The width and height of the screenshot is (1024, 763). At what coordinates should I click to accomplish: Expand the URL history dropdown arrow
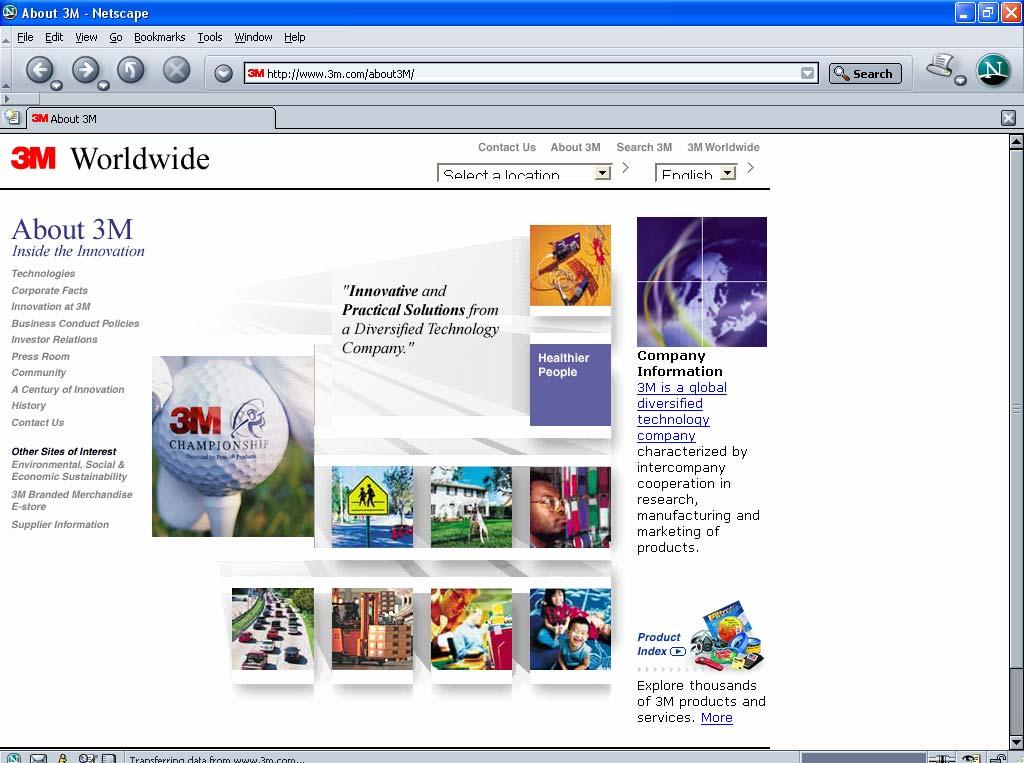pos(808,73)
